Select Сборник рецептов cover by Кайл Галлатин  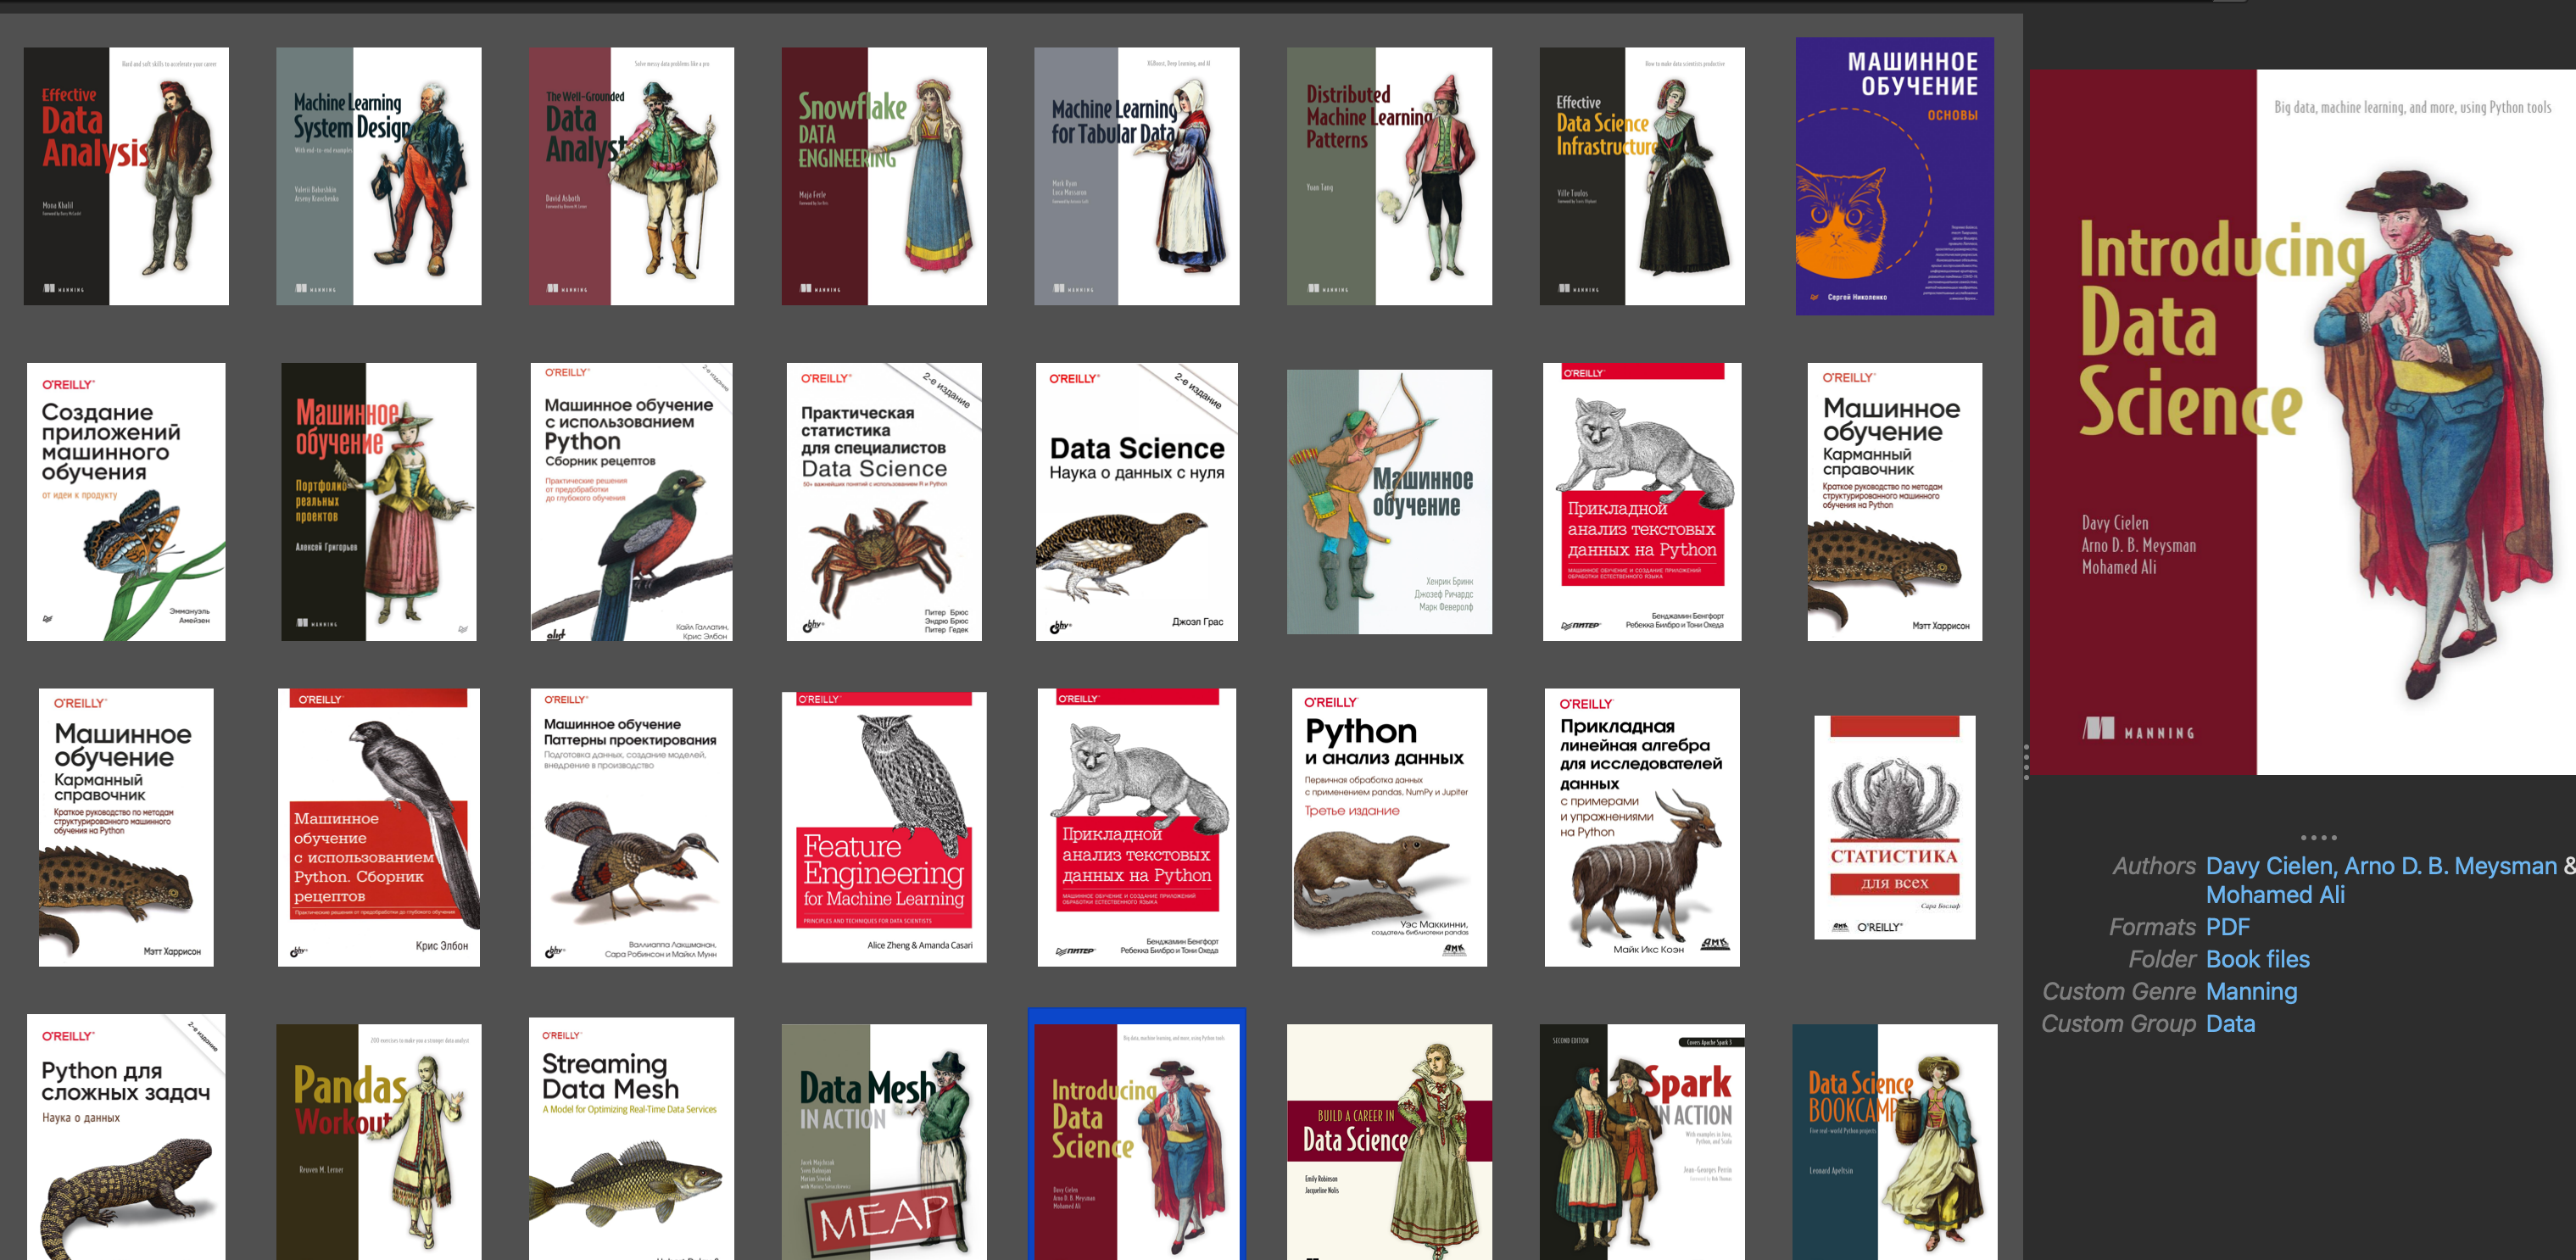coord(632,502)
